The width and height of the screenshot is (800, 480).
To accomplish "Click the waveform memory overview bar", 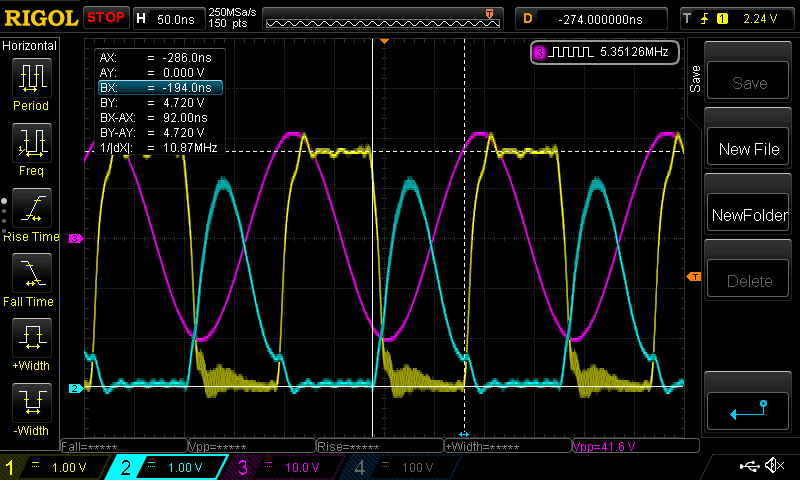I will coord(383,18).
